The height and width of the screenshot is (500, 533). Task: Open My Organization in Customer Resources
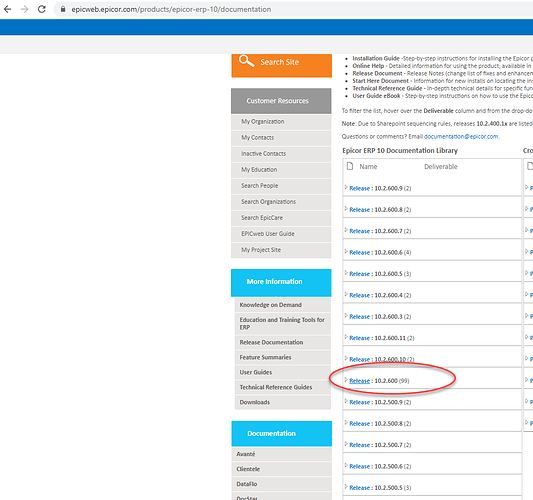click(x=281, y=122)
